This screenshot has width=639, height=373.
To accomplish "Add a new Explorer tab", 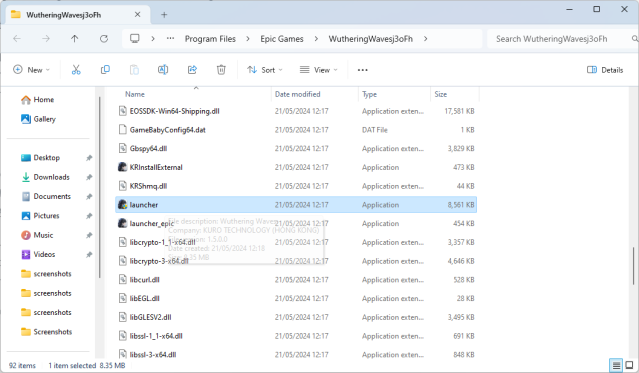I will coord(164,15).
